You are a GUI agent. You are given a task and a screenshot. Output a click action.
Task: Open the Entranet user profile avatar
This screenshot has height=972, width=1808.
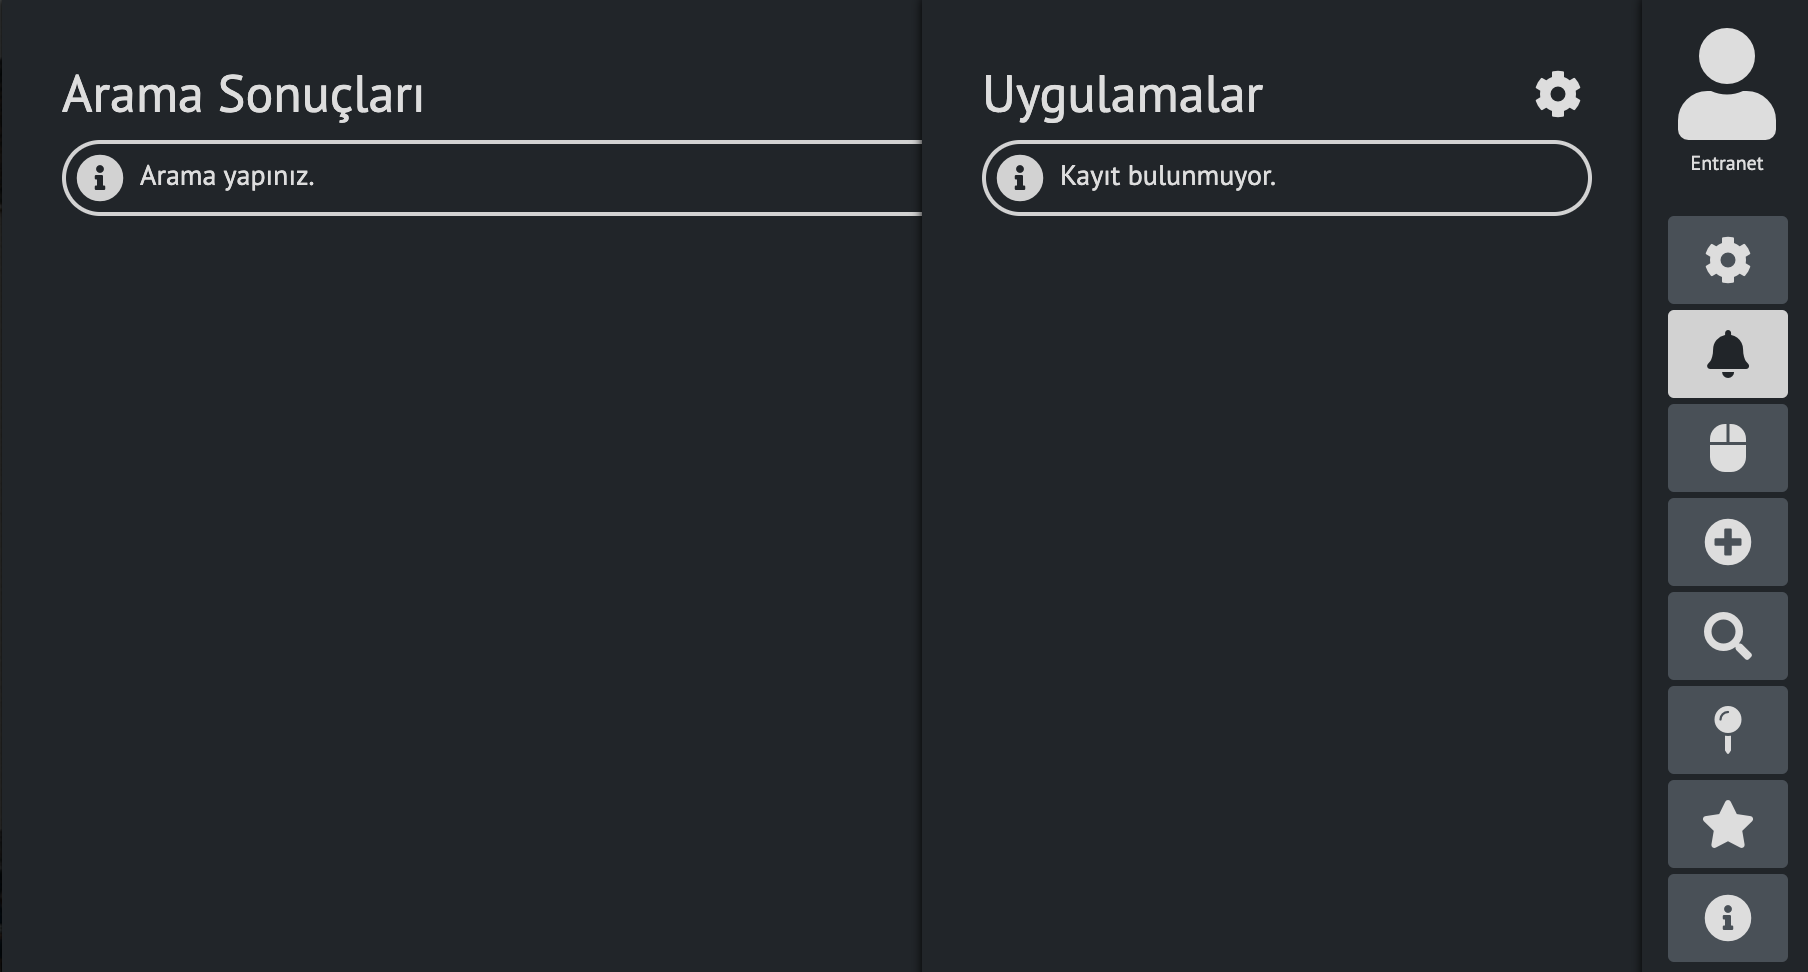point(1726,84)
